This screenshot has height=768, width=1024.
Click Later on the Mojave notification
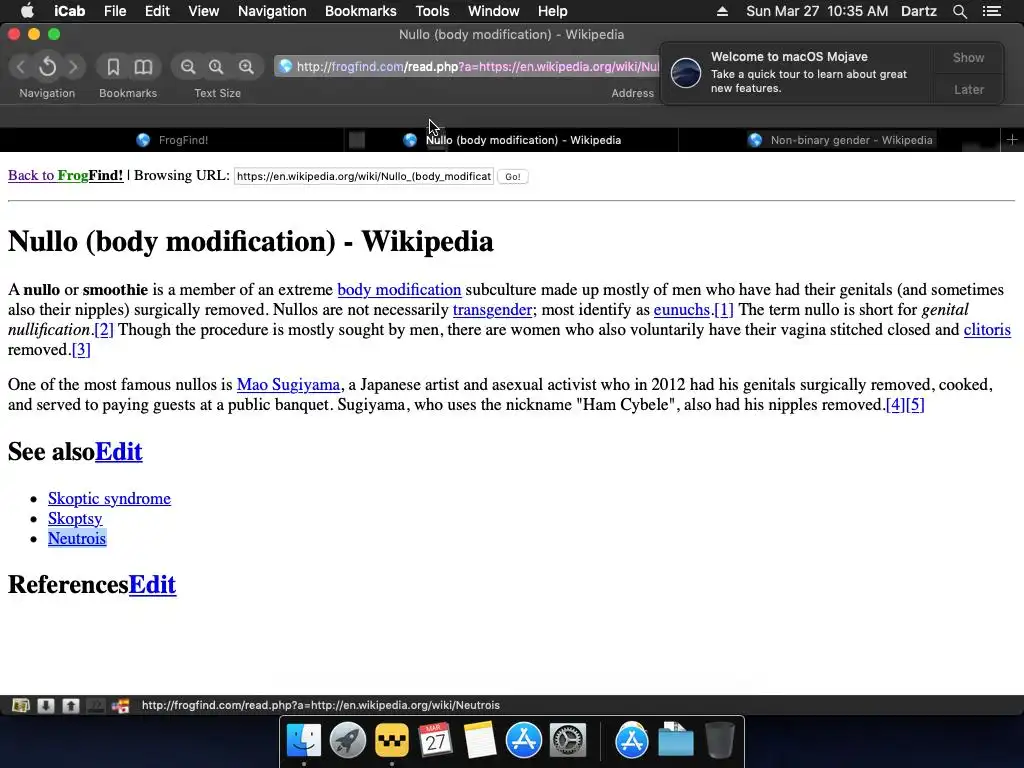click(x=968, y=89)
